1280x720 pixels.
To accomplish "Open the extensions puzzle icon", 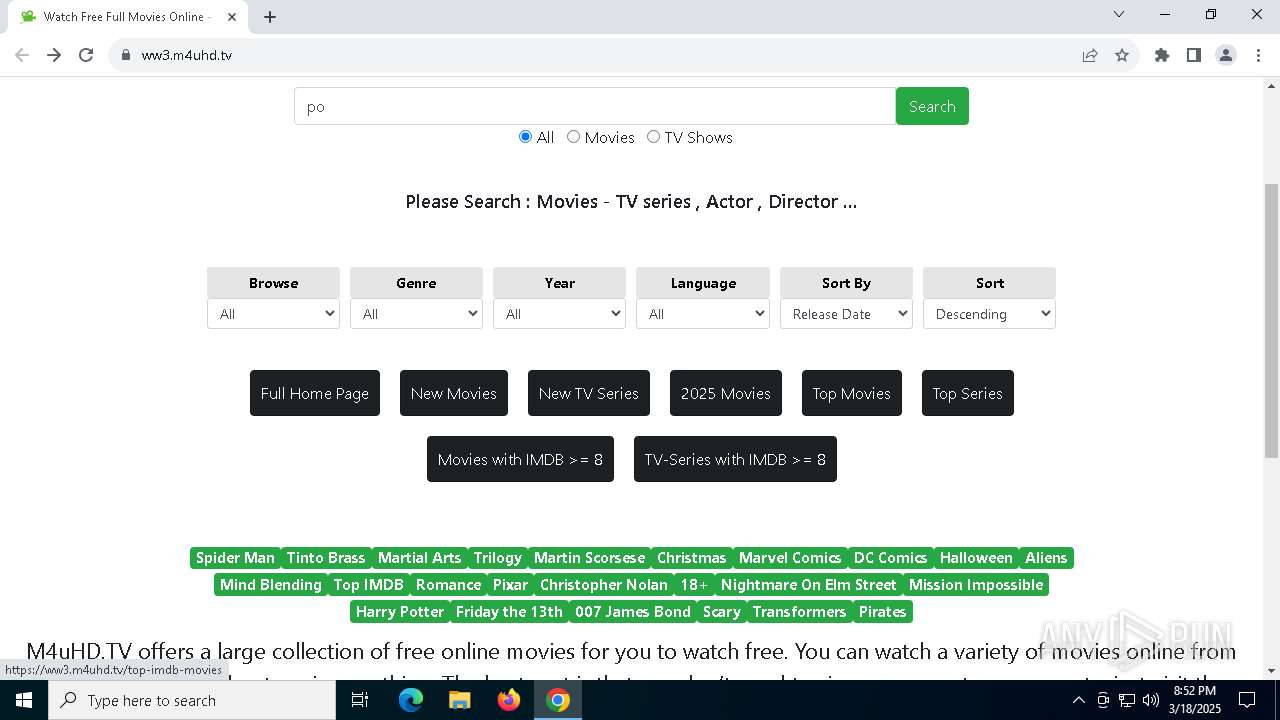I will point(1162,55).
